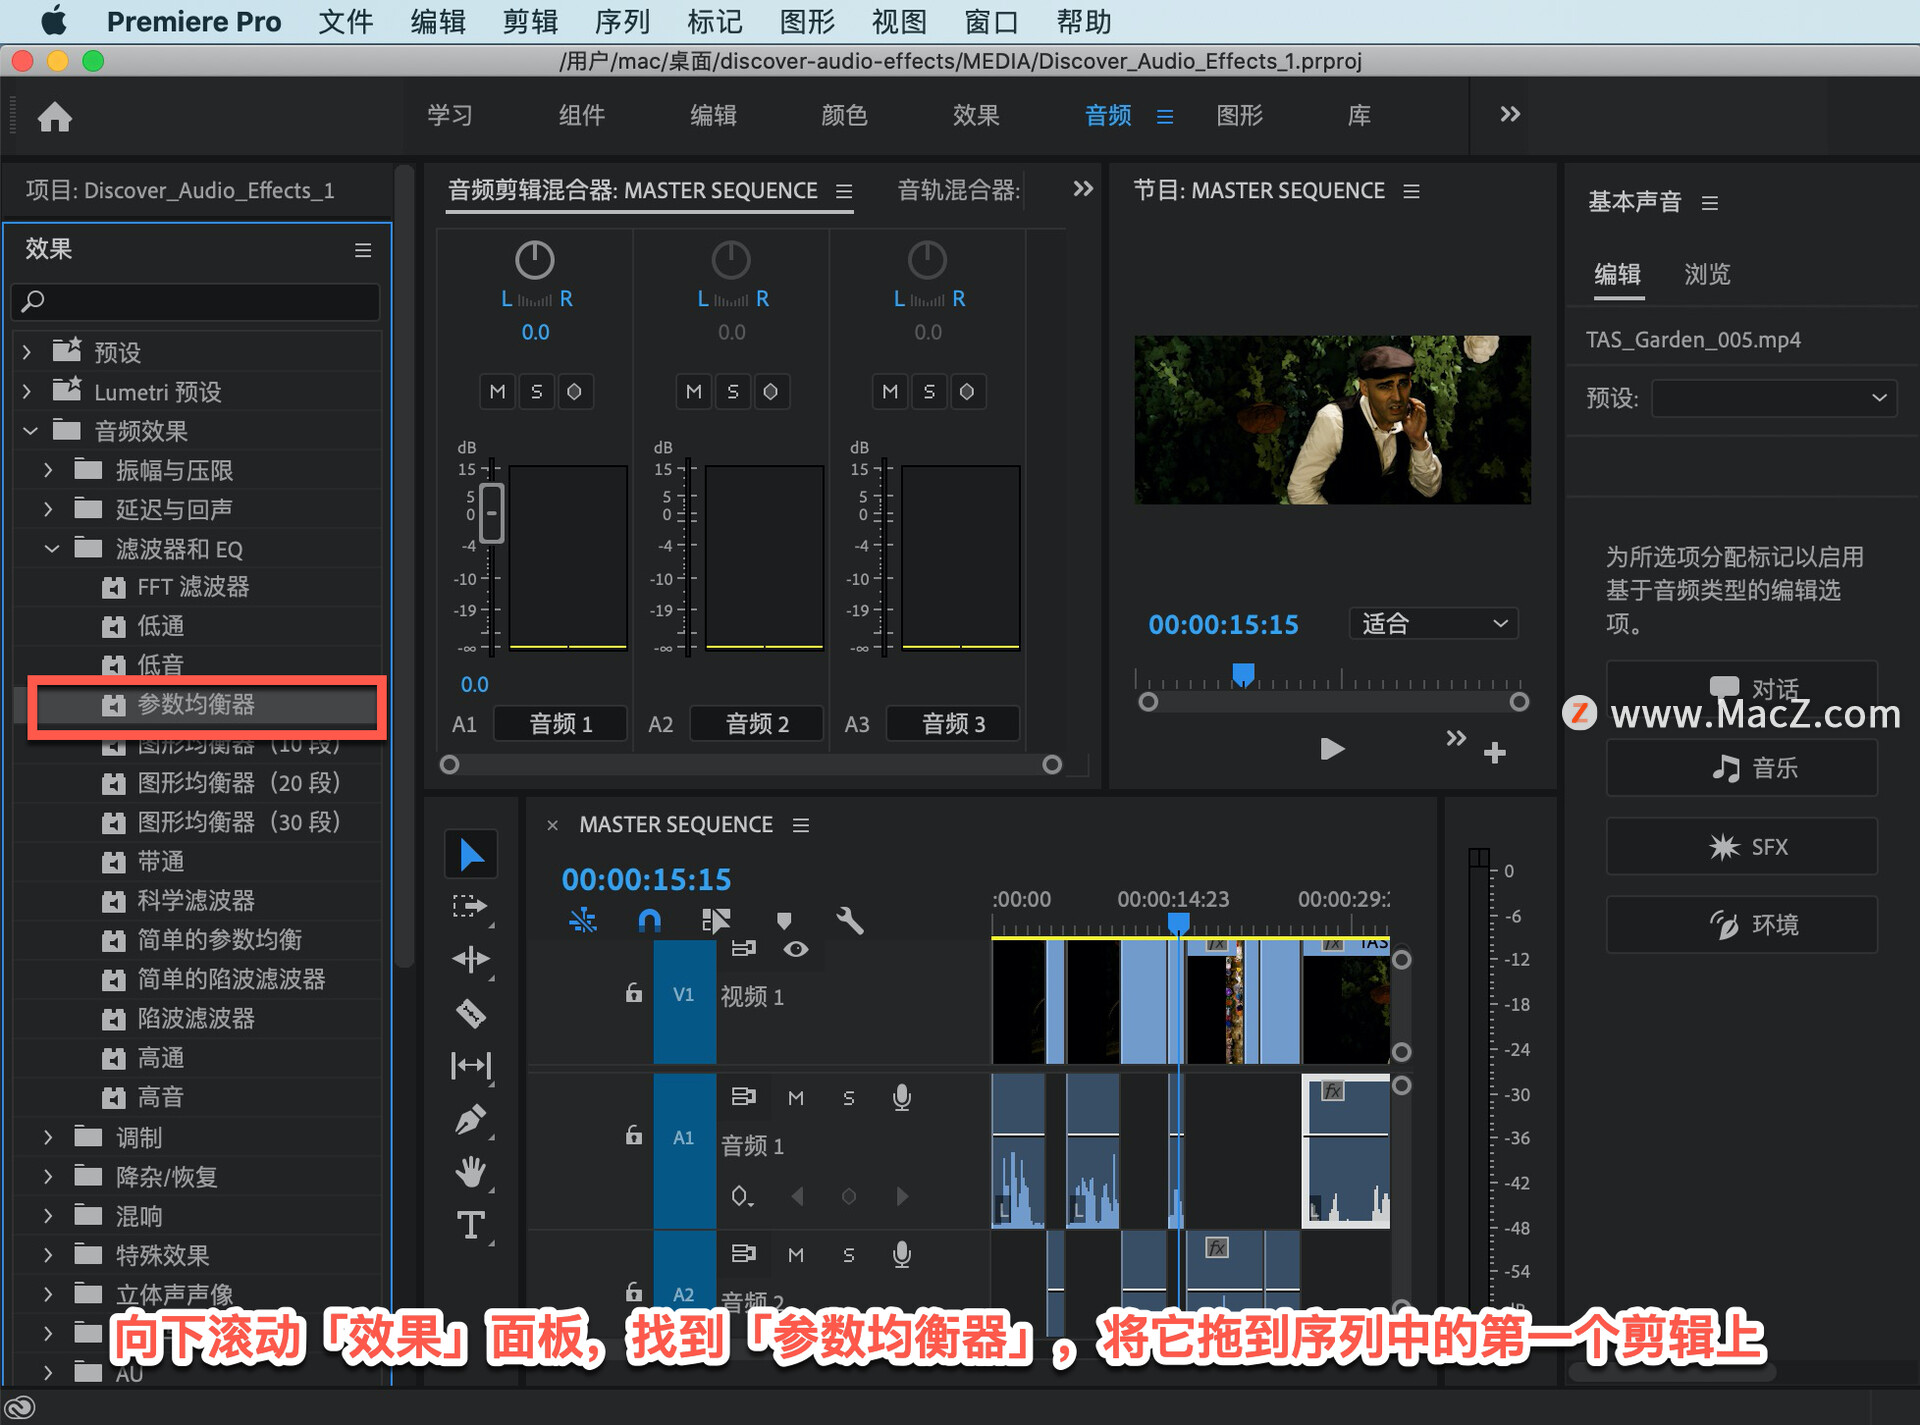Select the Track Select Forward tool
The width and height of the screenshot is (1920, 1425).
tap(471, 907)
